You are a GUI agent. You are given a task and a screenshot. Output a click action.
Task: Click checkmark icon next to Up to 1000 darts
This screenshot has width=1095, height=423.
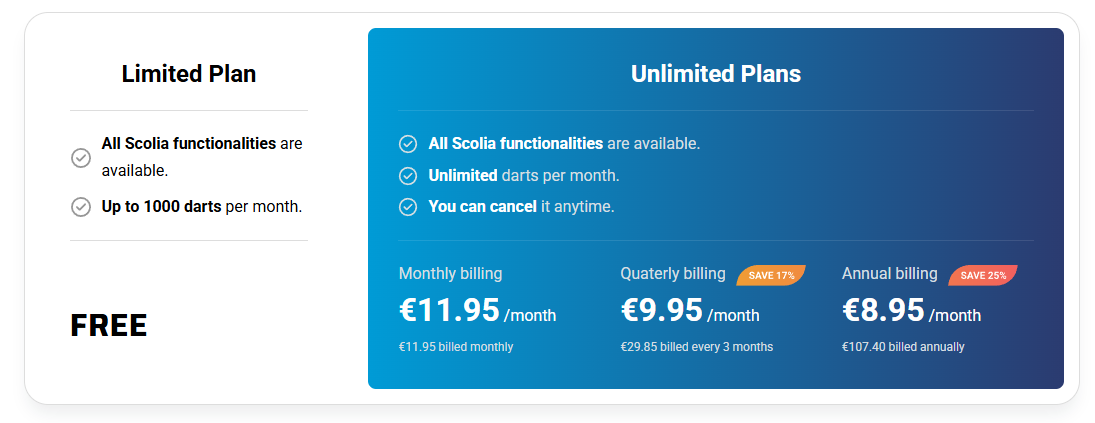tap(81, 207)
